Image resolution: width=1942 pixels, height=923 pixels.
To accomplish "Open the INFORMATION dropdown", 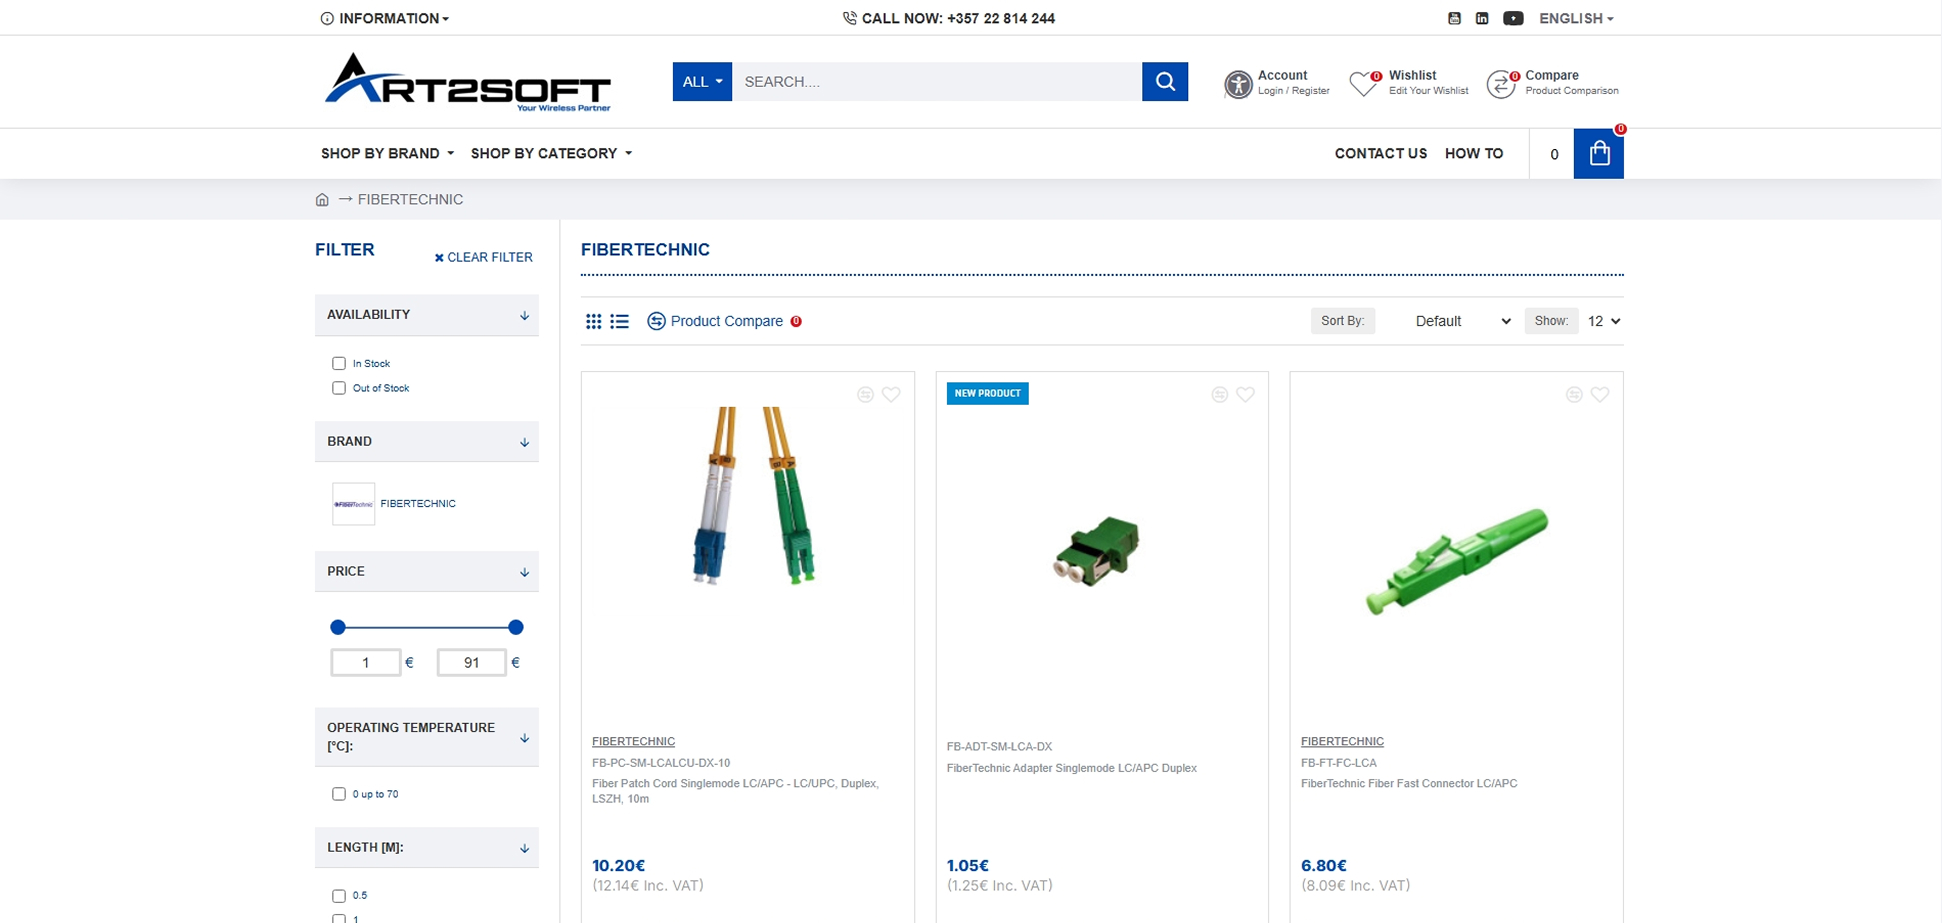I will [x=385, y=18].
